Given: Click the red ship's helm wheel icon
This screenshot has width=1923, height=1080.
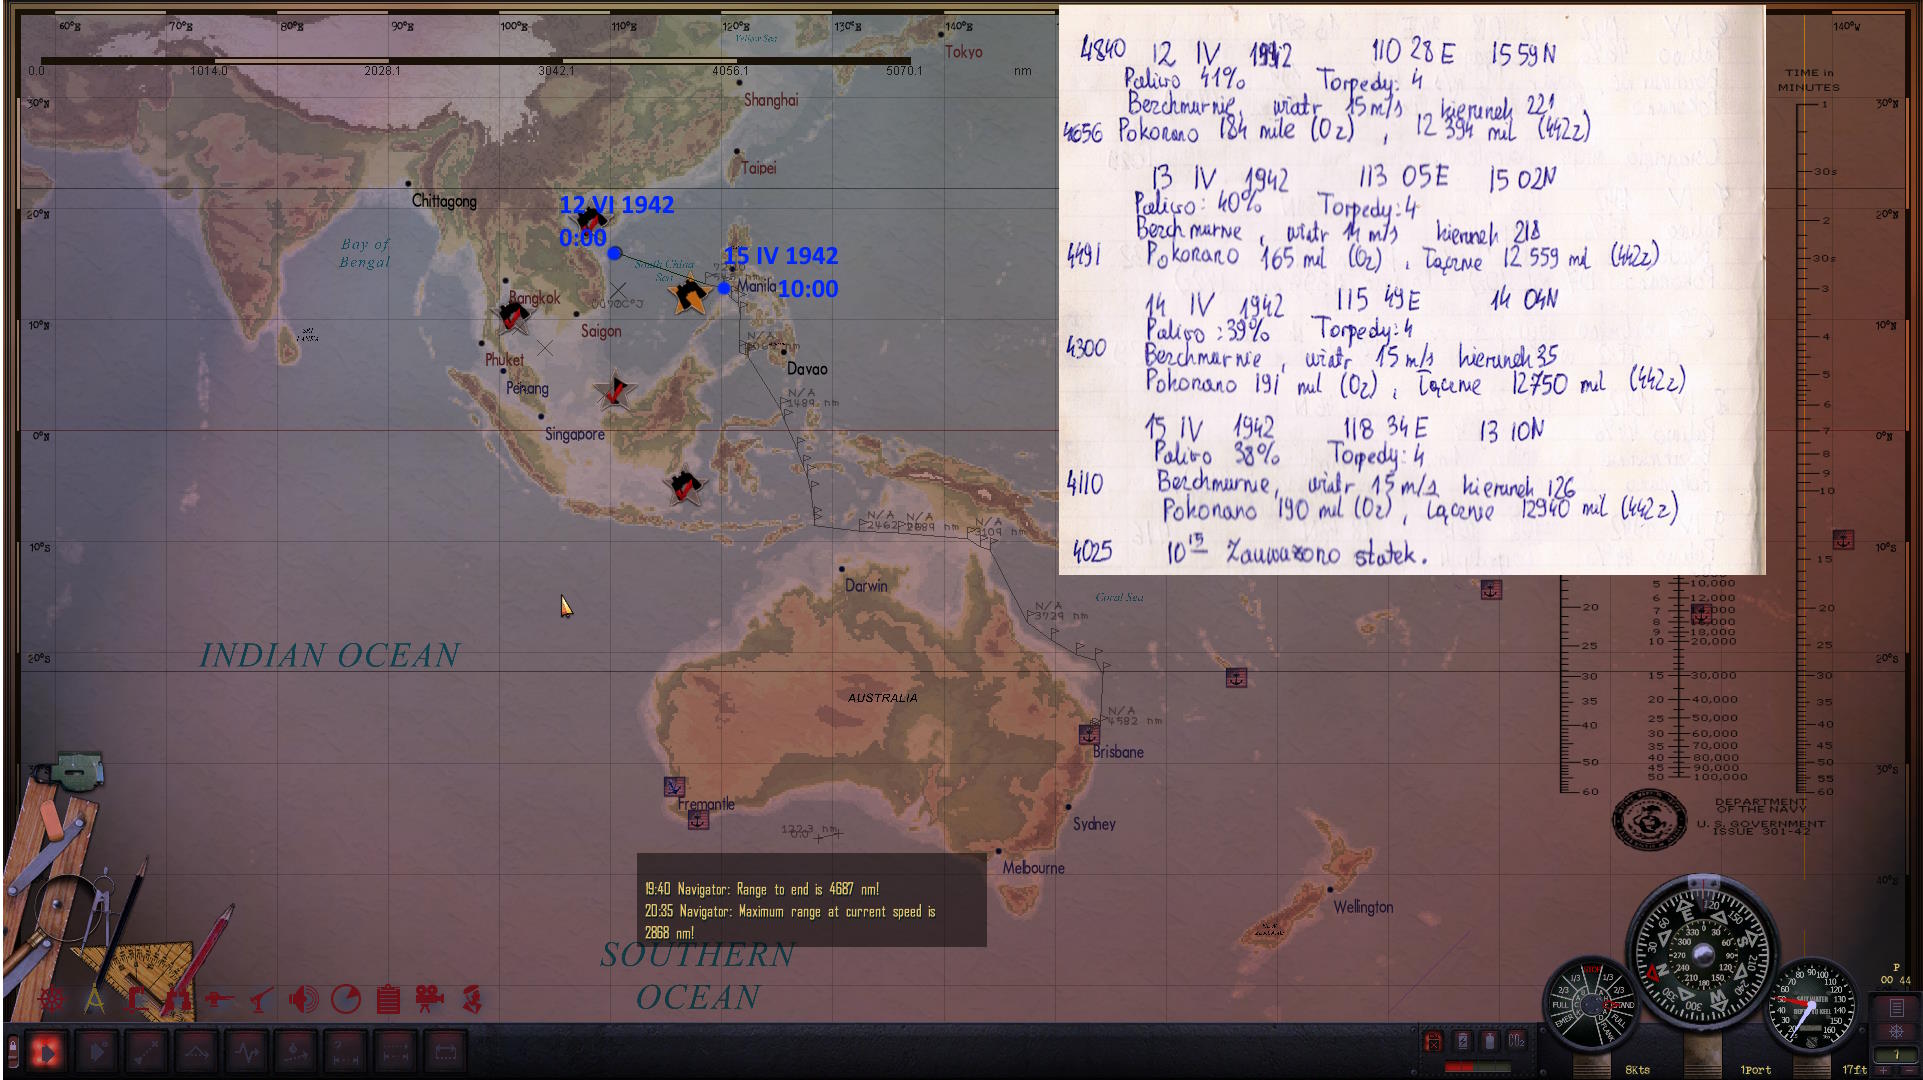Looking at the screenshot, I should click(x=51, y=999).
